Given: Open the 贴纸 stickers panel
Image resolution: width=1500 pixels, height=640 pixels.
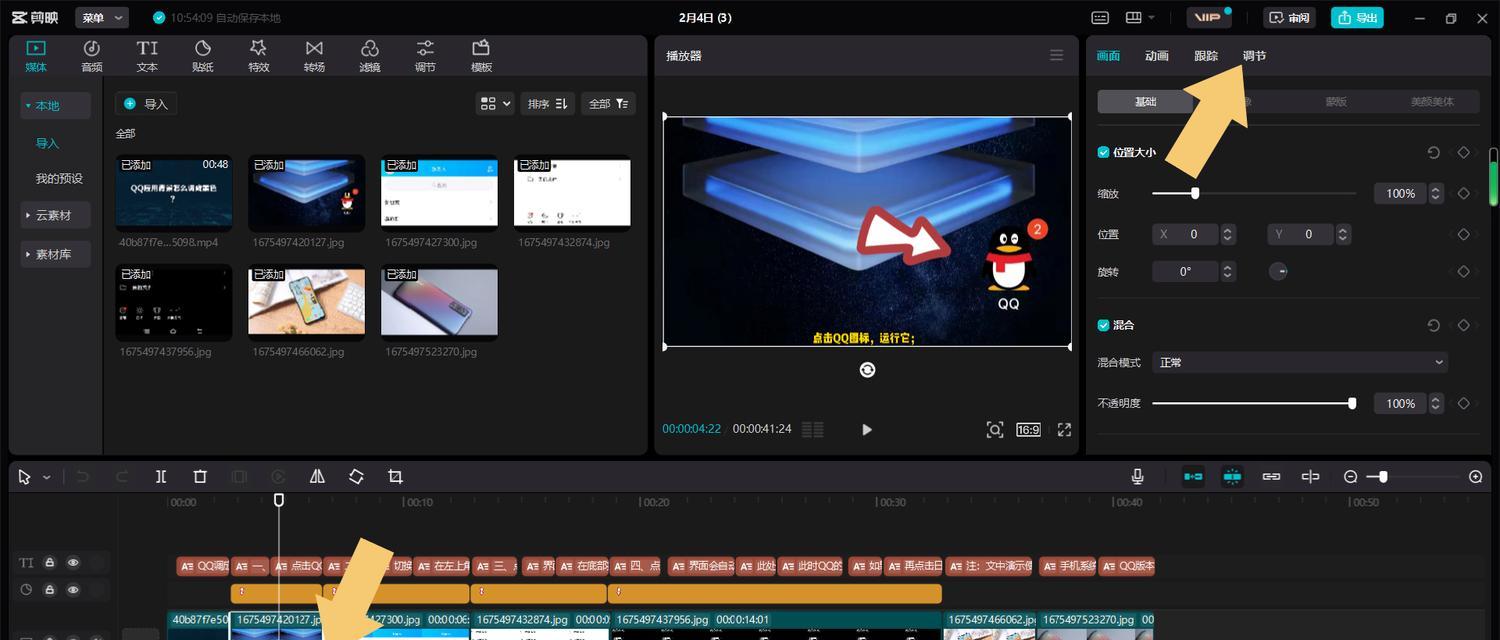Looking at the screenshot, I should [203, 56].
